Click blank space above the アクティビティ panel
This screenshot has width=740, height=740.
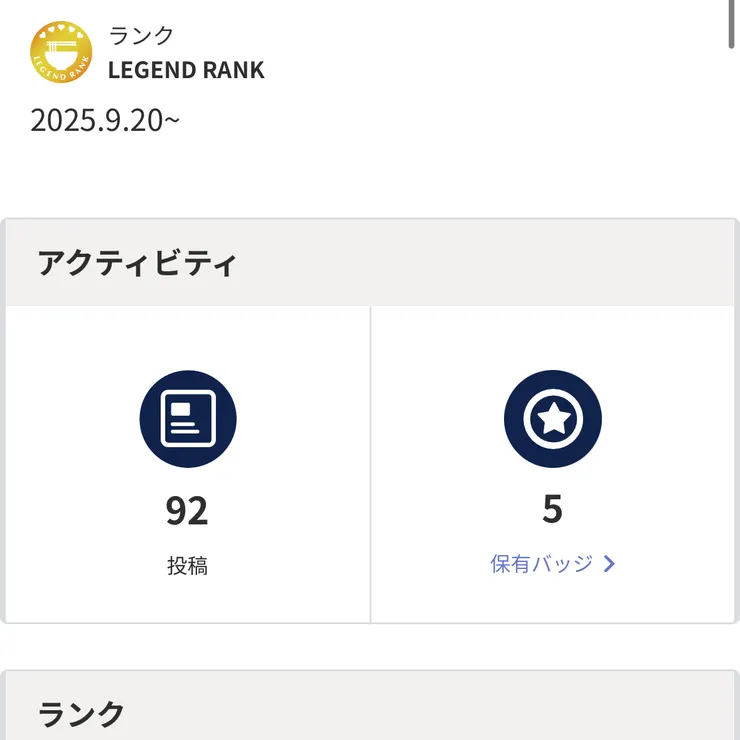(400, 180)
